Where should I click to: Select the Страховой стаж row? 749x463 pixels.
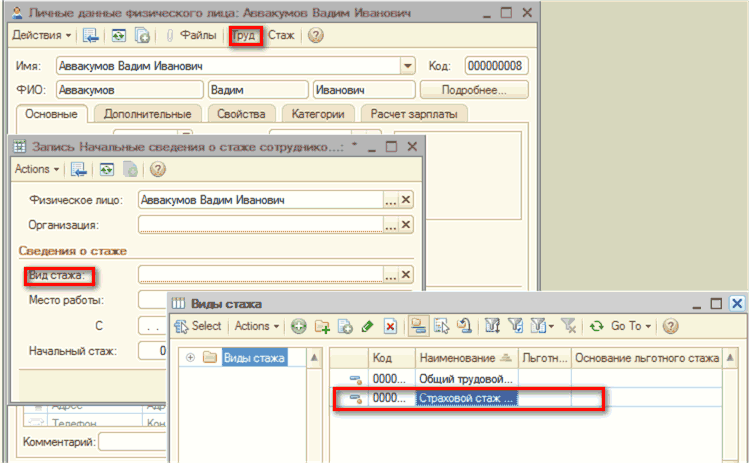466,399
